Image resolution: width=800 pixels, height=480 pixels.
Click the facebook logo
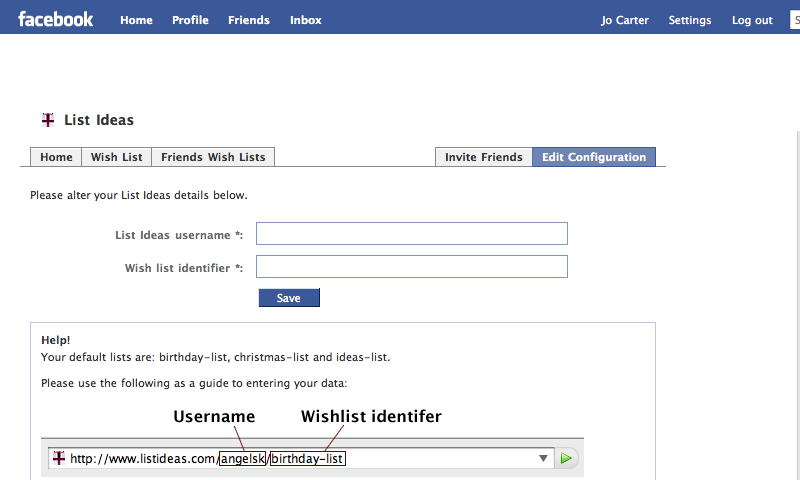pos(56,19)
